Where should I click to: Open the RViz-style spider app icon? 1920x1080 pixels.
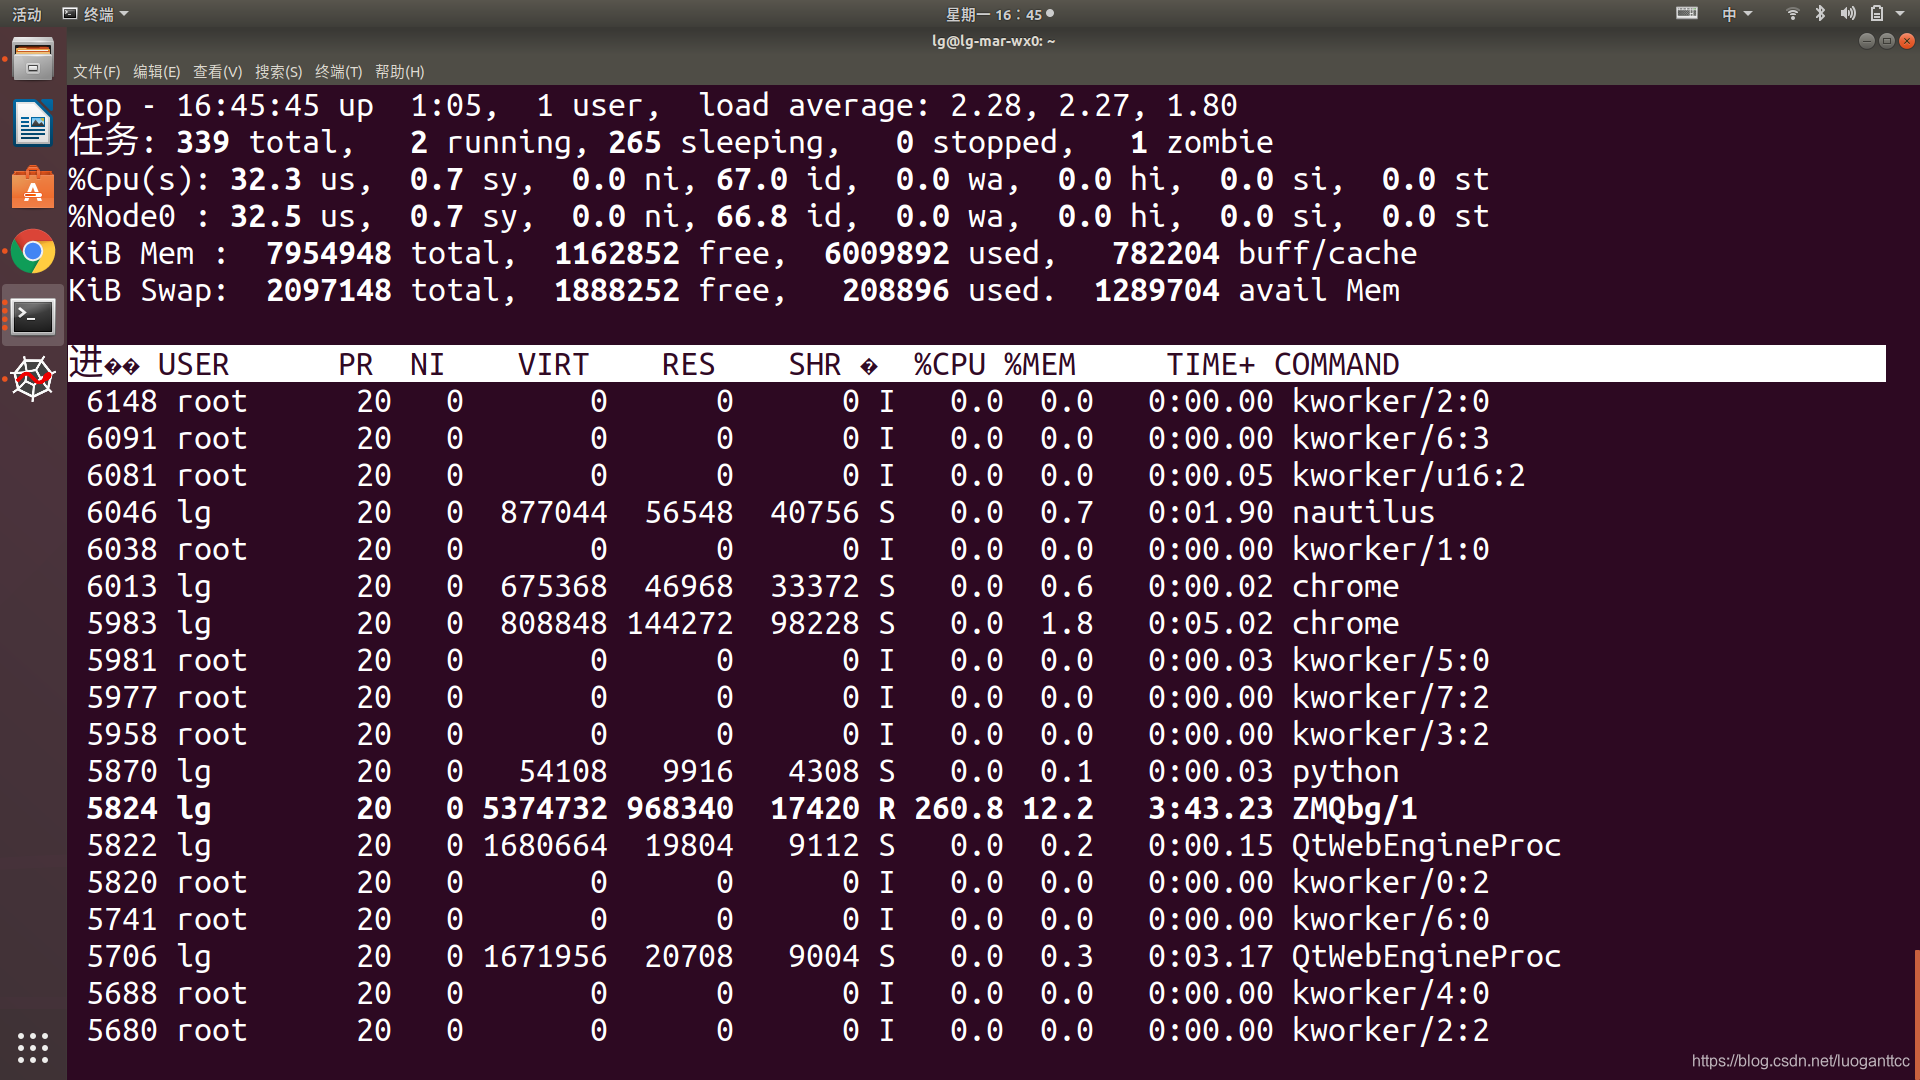33,379
